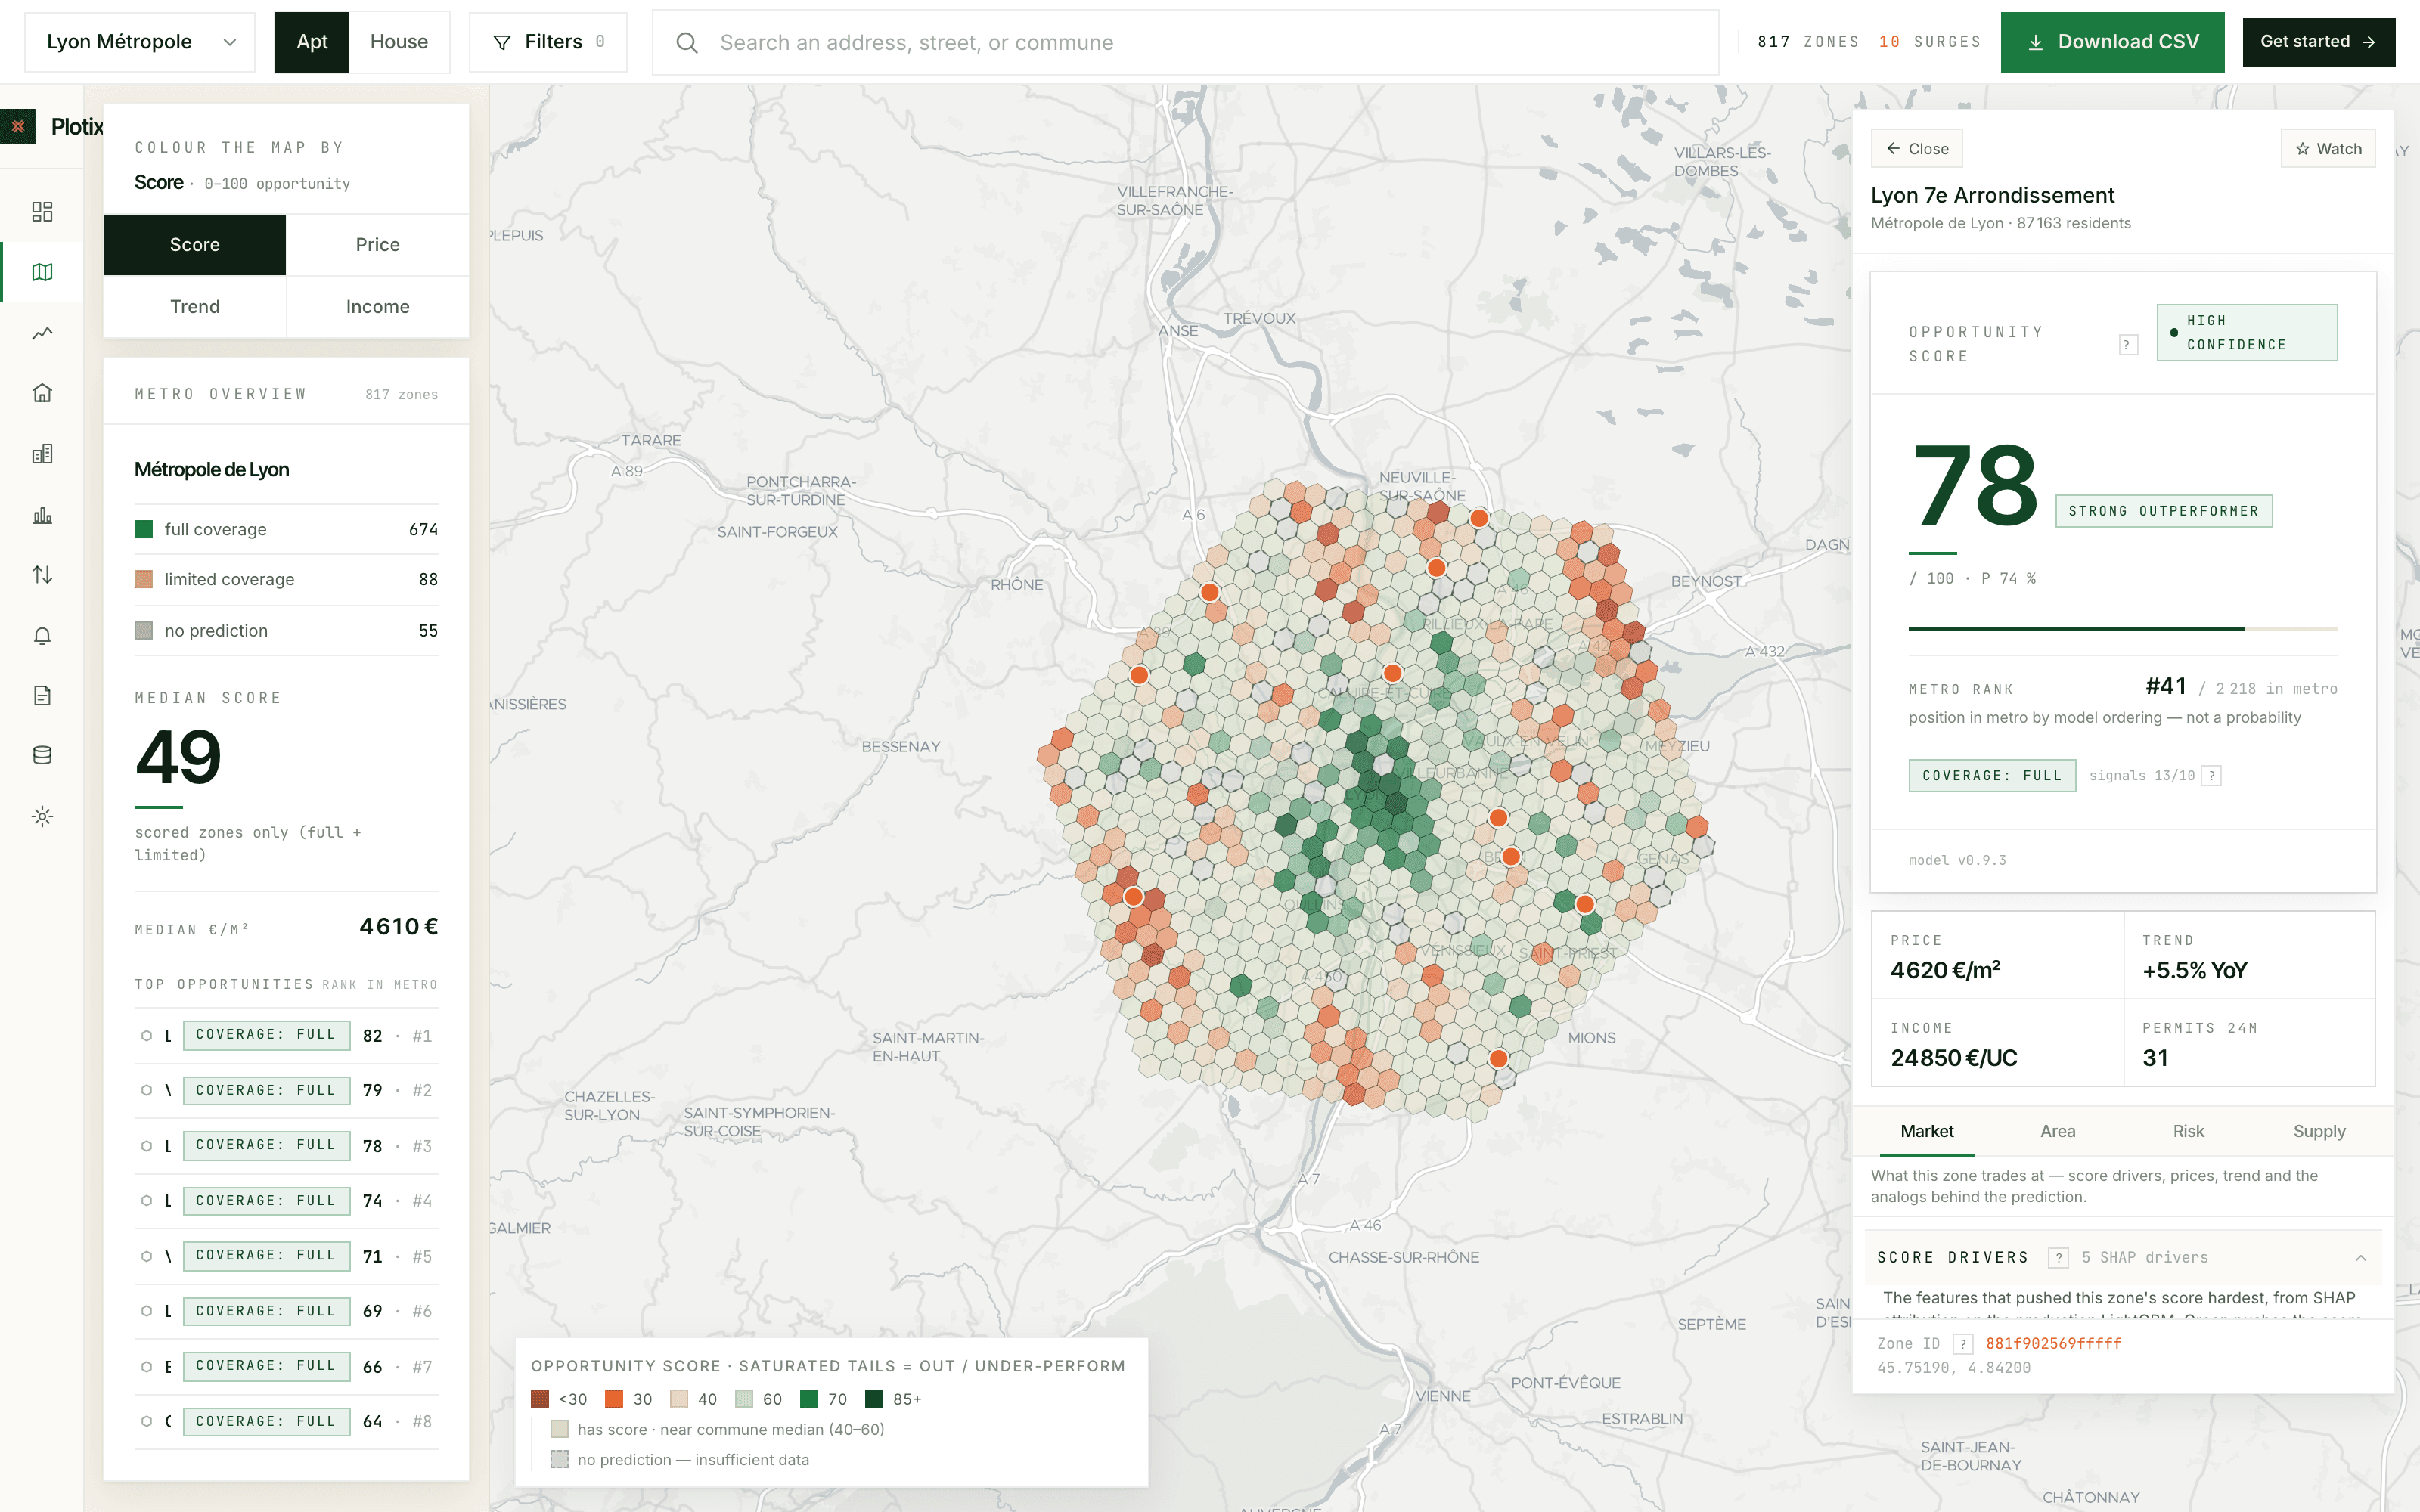Click the opportunity score progress bar

2122,629
